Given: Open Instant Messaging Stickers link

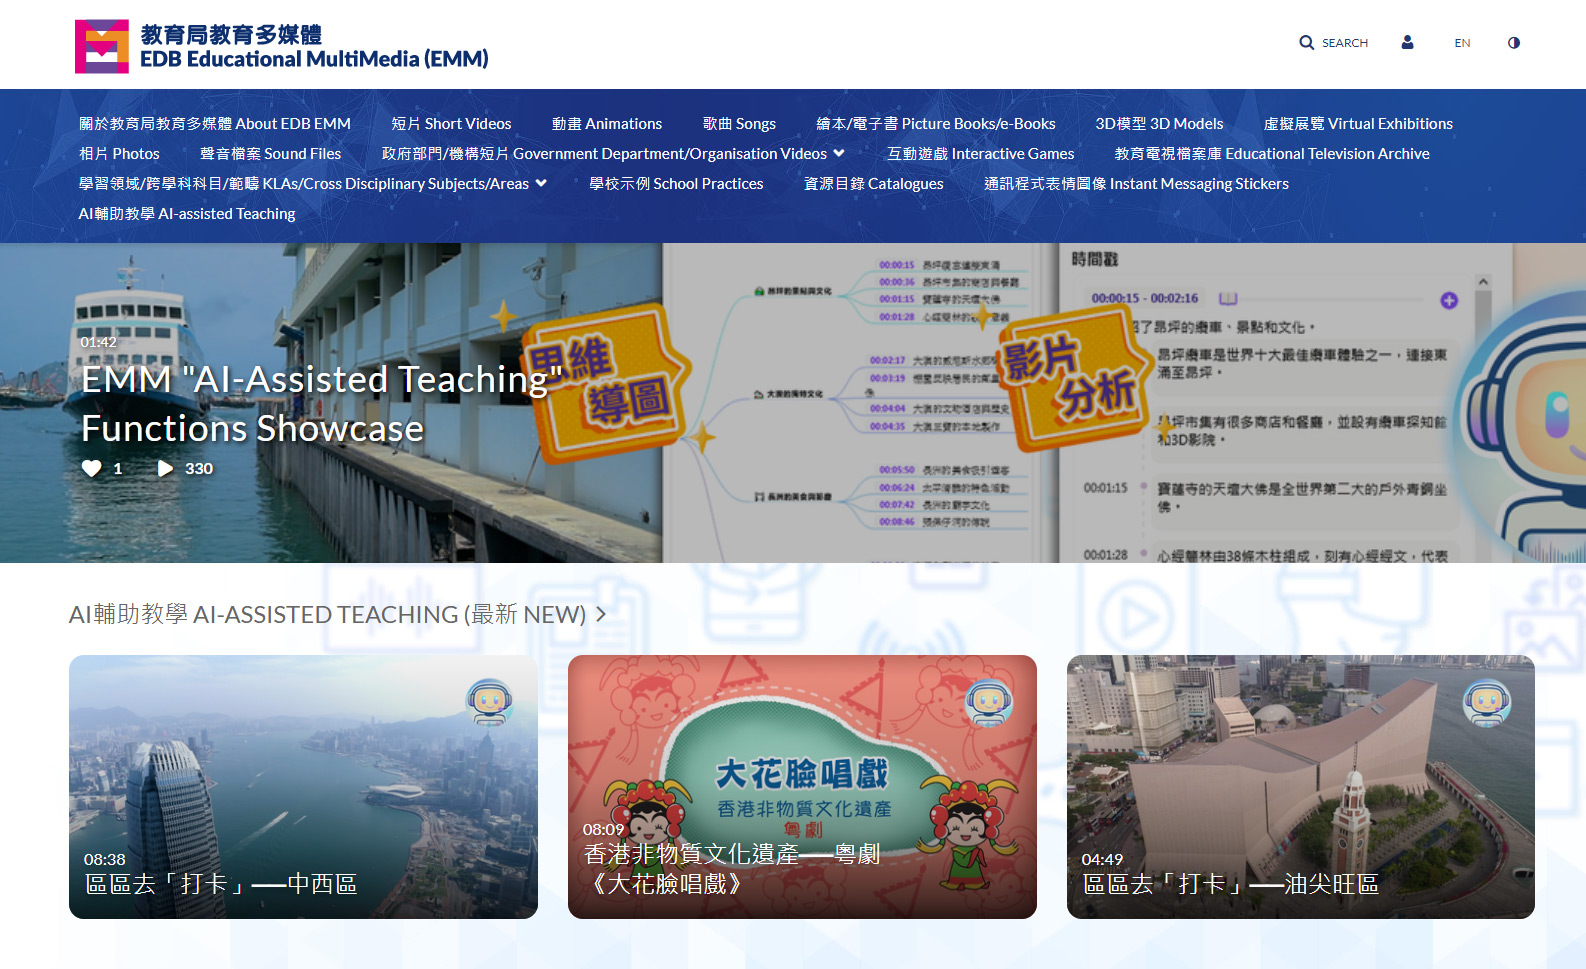Looking at the screenshot, I should tap(1135, 184).
